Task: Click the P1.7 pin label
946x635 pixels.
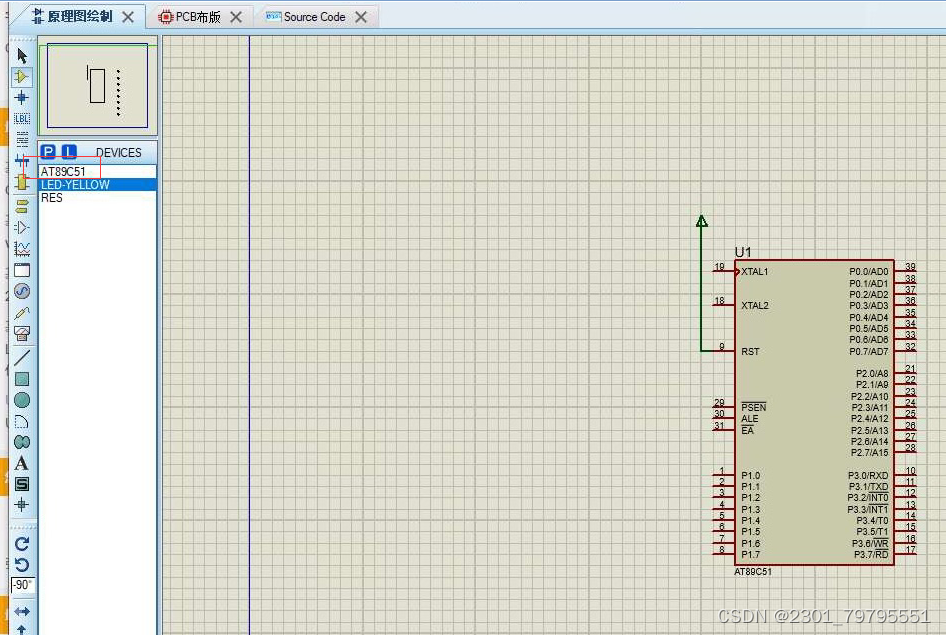Action: (751, 554)
